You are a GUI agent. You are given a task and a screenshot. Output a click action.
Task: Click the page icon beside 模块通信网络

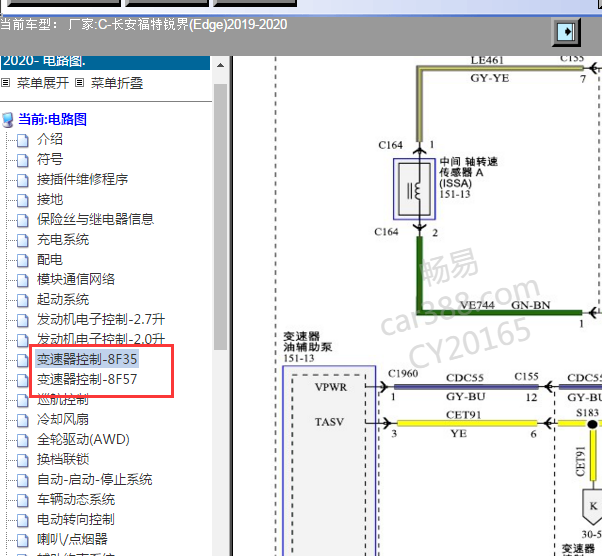23,280
